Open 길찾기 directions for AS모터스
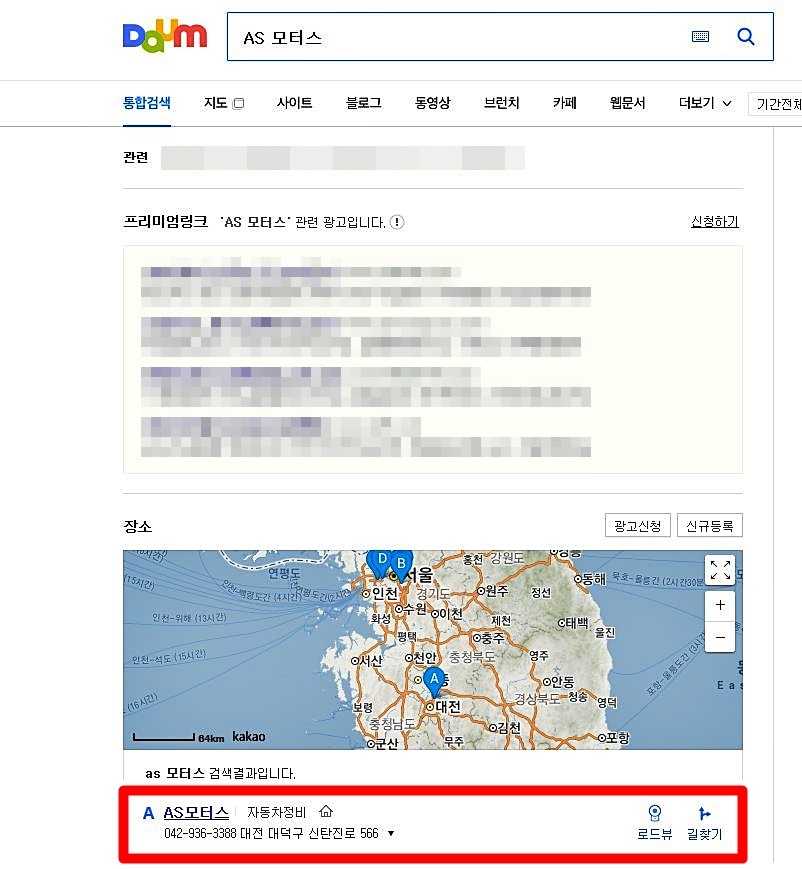 [x=706, y=822]
